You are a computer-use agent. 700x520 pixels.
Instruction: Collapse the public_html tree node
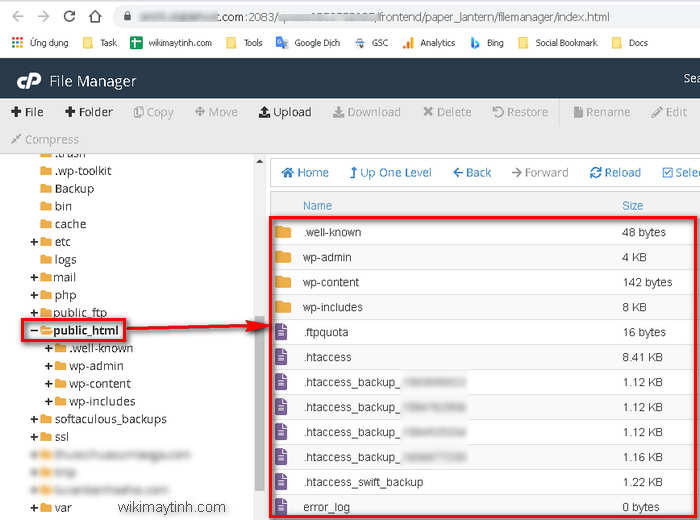click(34, 331)
